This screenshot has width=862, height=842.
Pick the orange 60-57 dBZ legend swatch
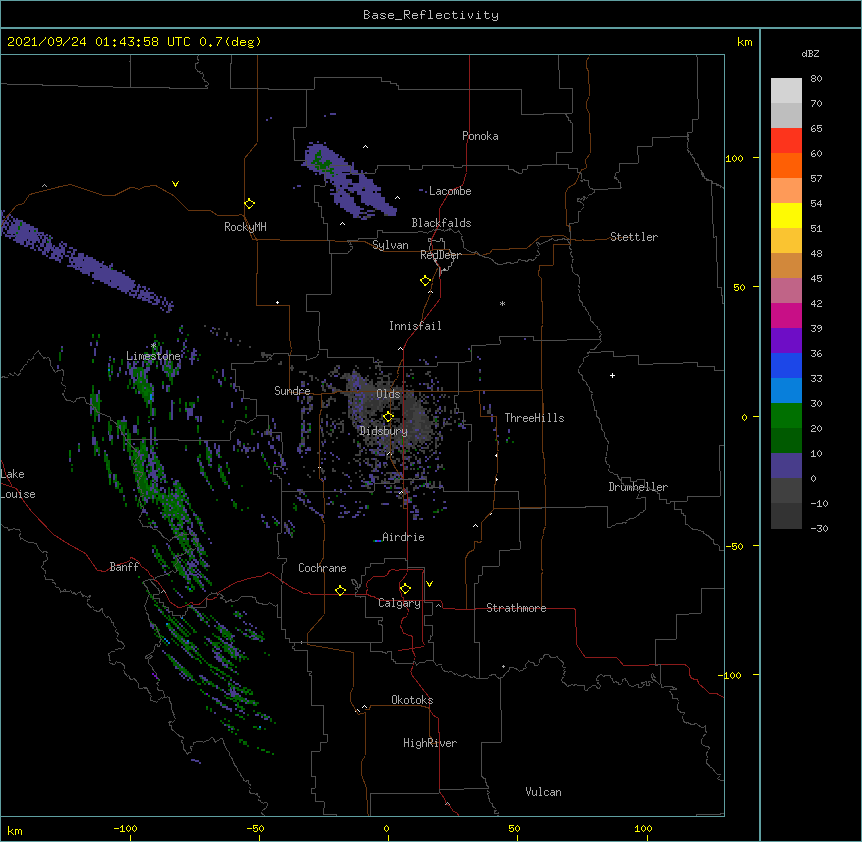(786, 165)
